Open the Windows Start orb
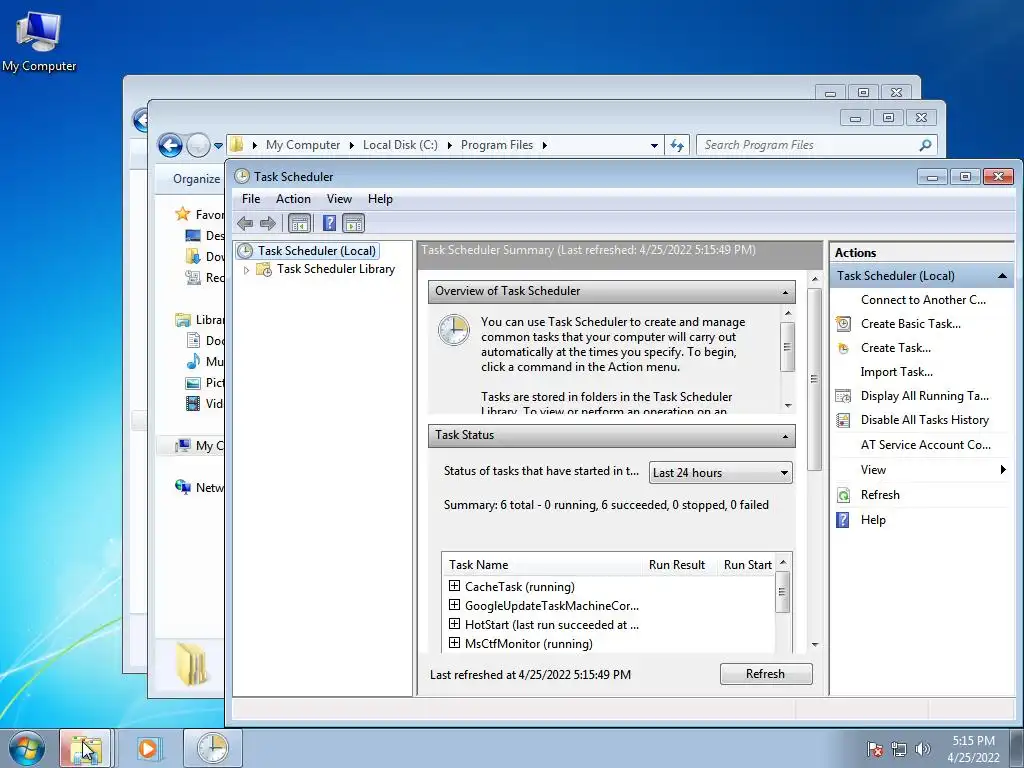Image resolution: width=1024 pixels, height=768 pixels. coord(27,748)
